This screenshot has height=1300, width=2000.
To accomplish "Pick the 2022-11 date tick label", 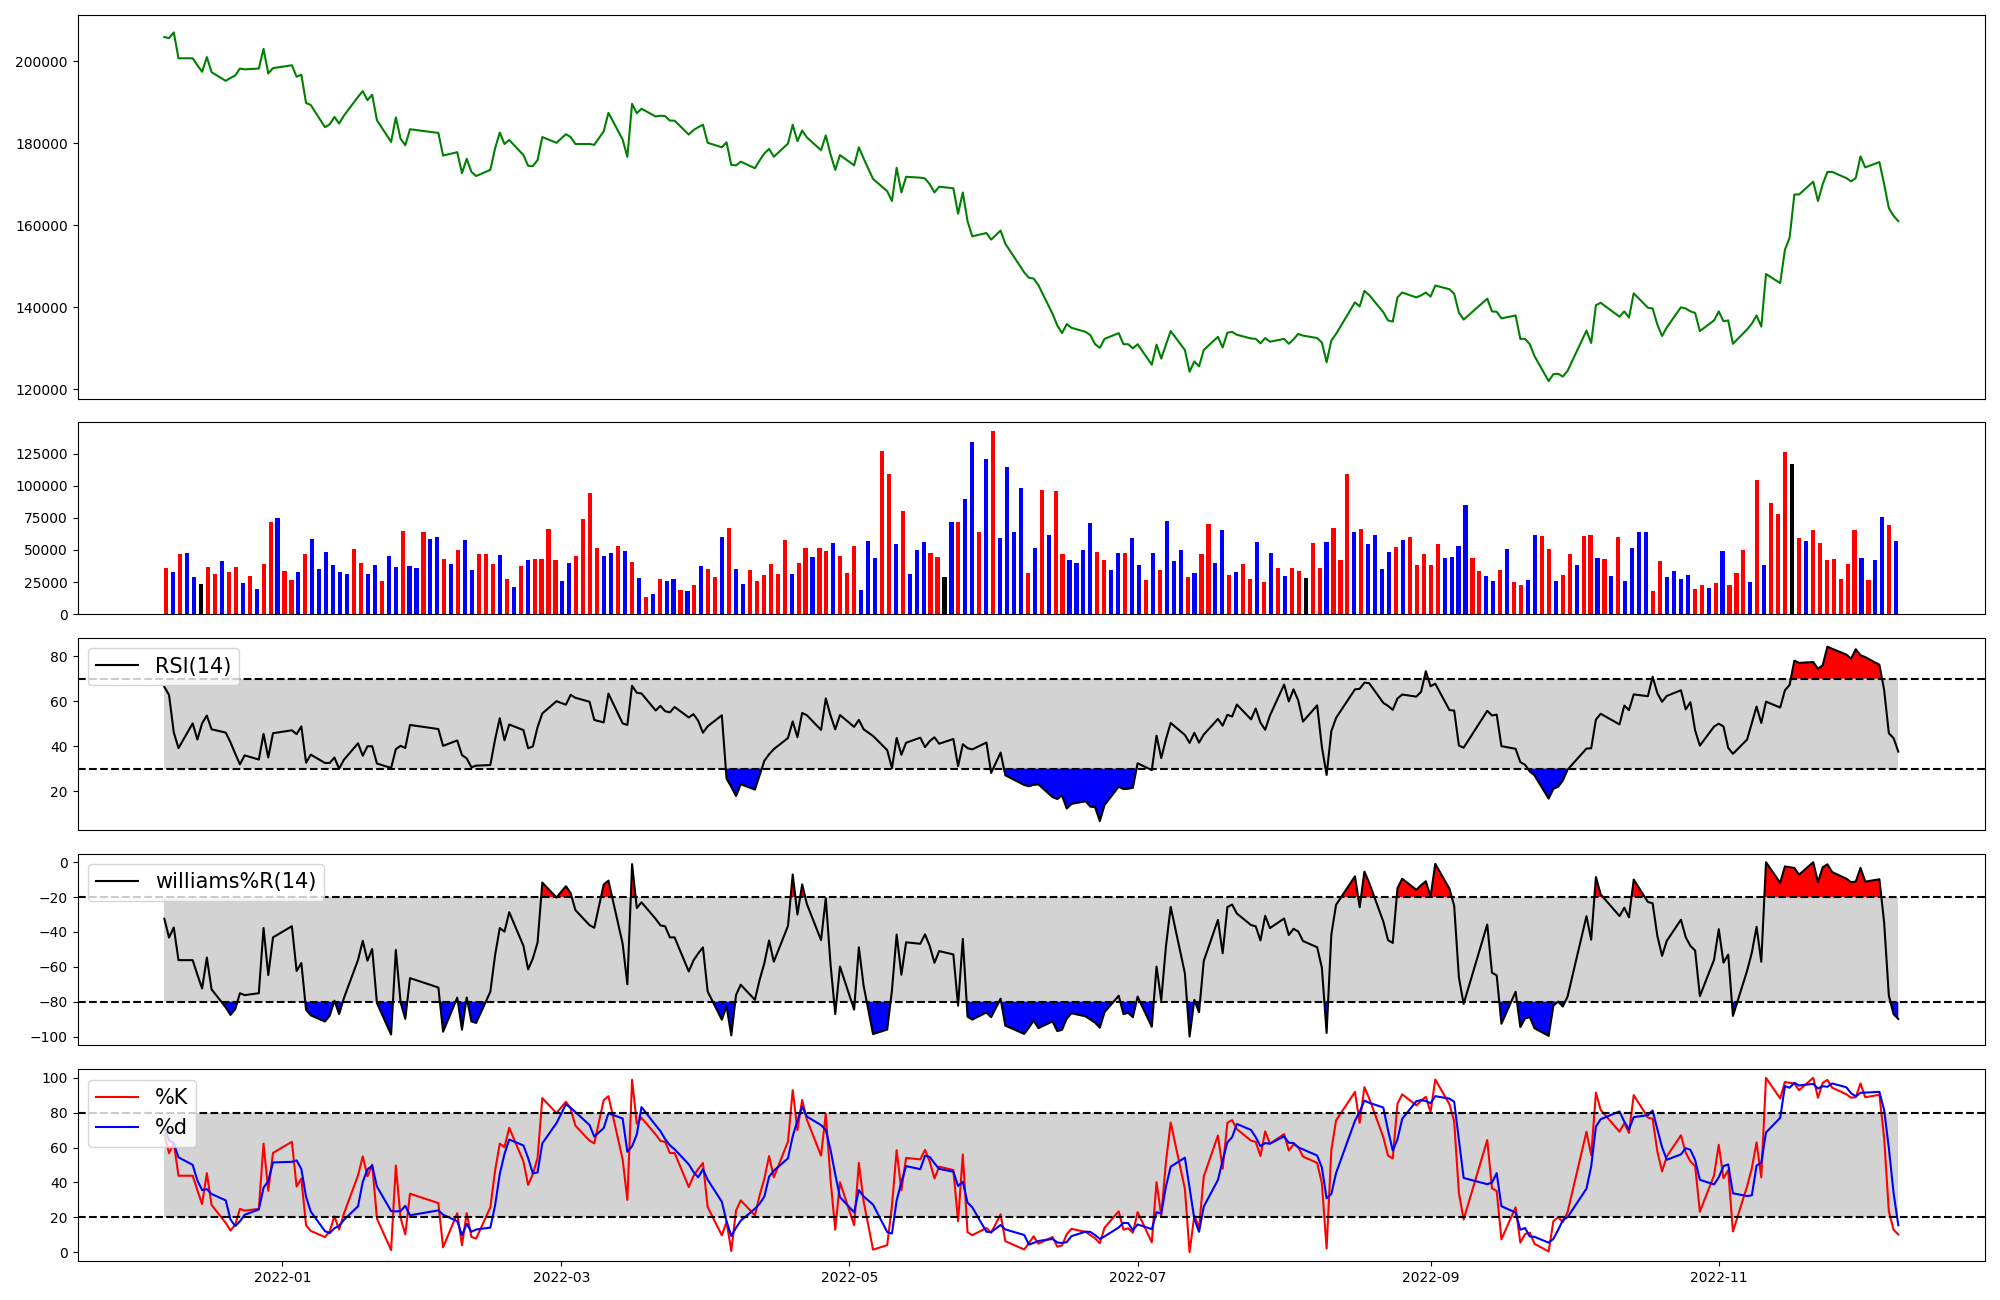I will pyautogui.click(x=1718, y=1277).
